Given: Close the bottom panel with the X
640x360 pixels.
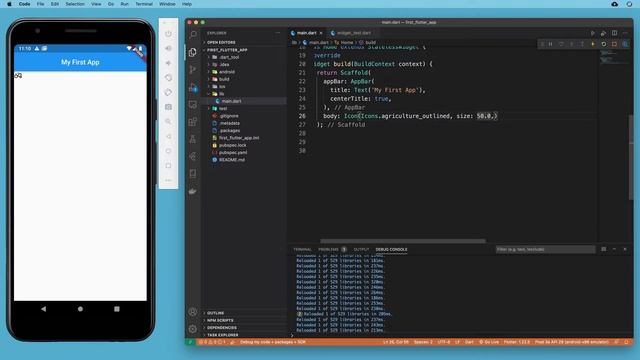Looking at the screenshot, I should 625,249.
